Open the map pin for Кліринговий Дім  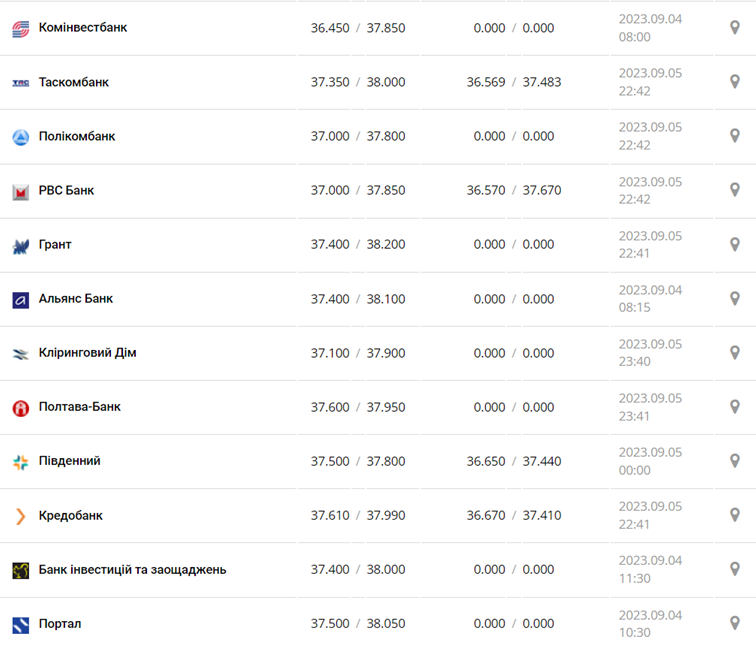click(735, 353)
